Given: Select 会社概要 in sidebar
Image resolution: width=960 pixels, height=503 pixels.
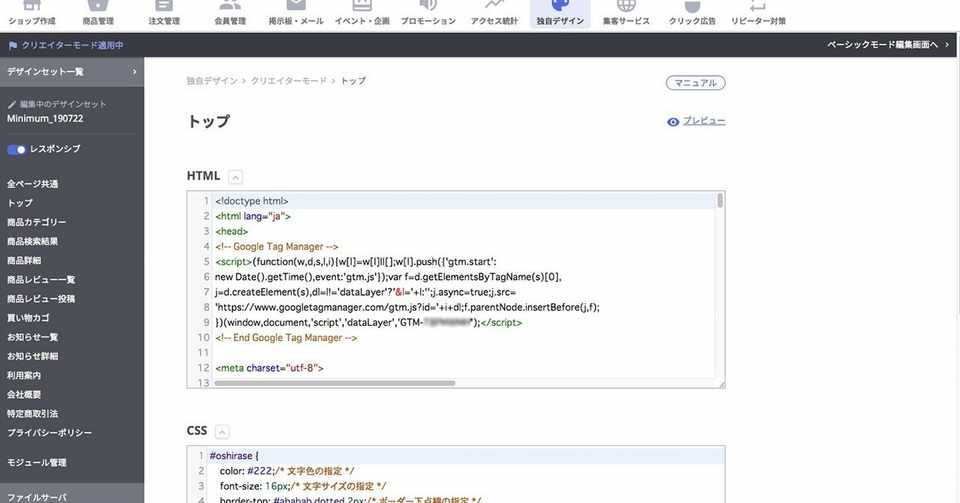Looking at the screenshot, I should click(x=24, y=394).
